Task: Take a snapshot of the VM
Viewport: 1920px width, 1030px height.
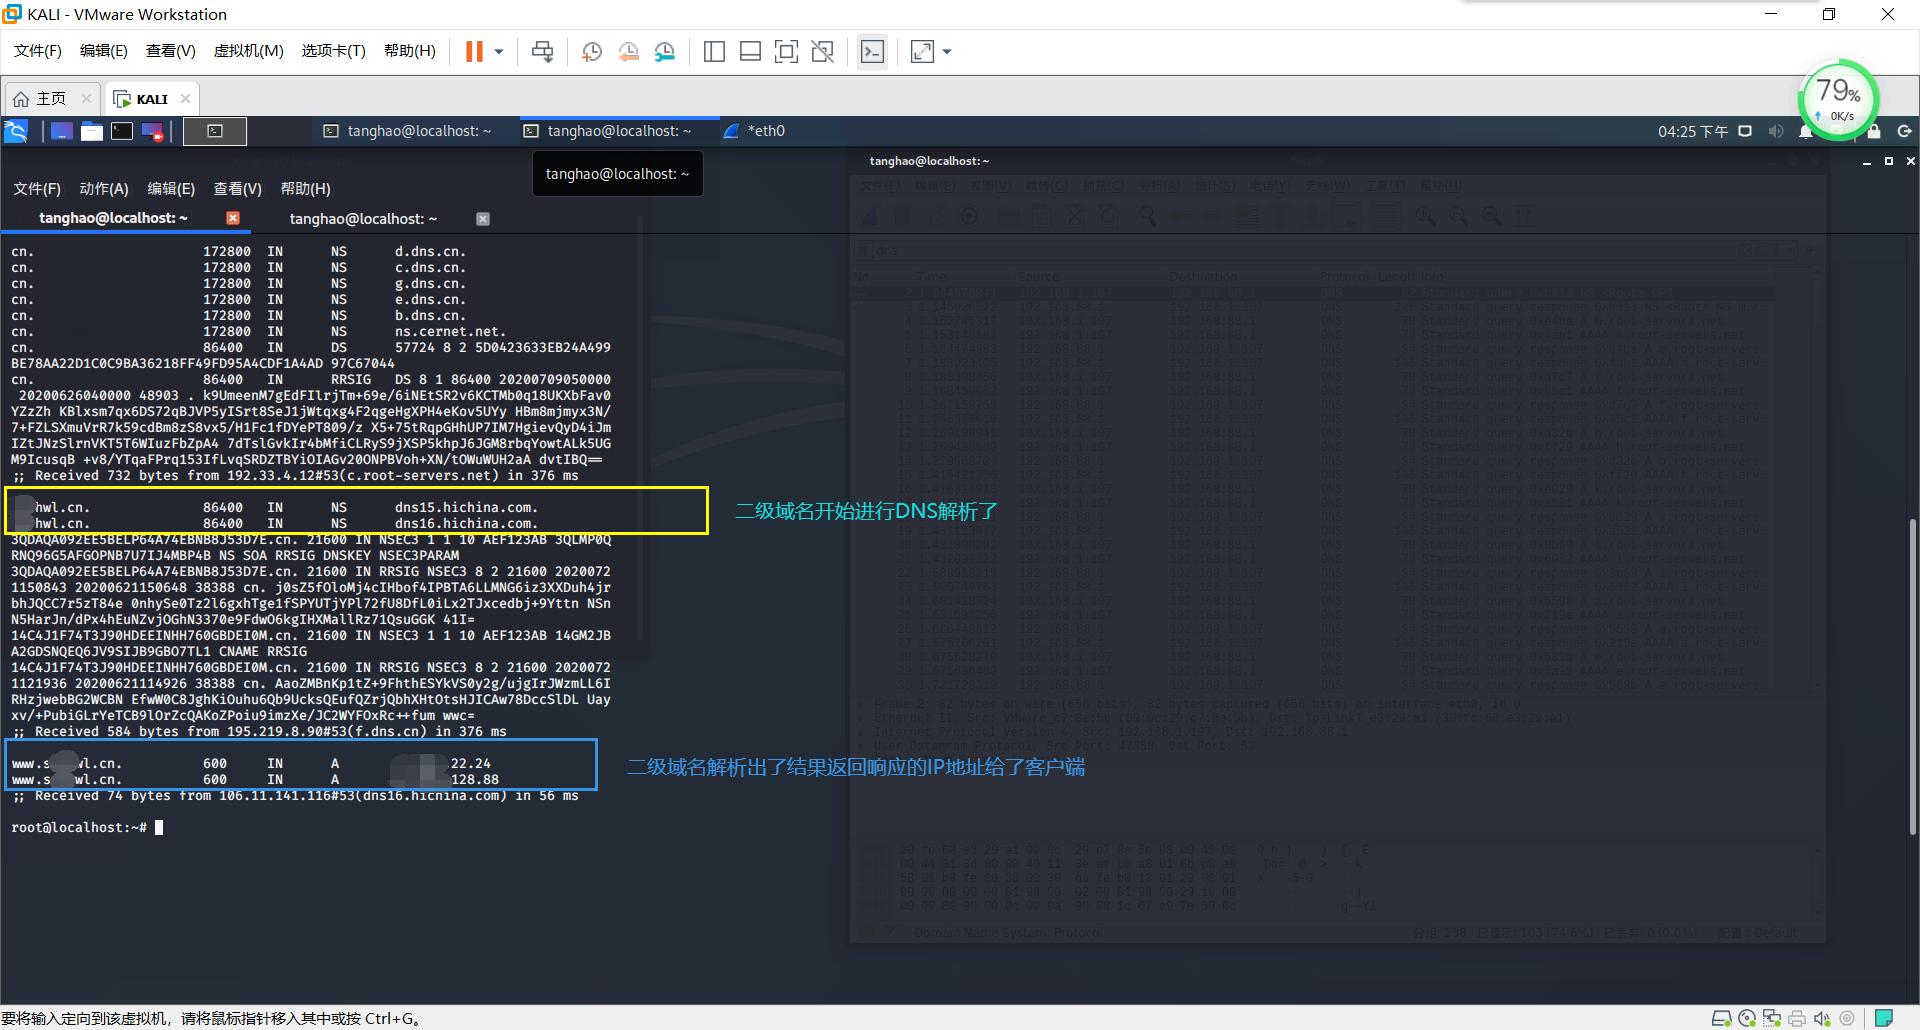Action: click(592, 52)
